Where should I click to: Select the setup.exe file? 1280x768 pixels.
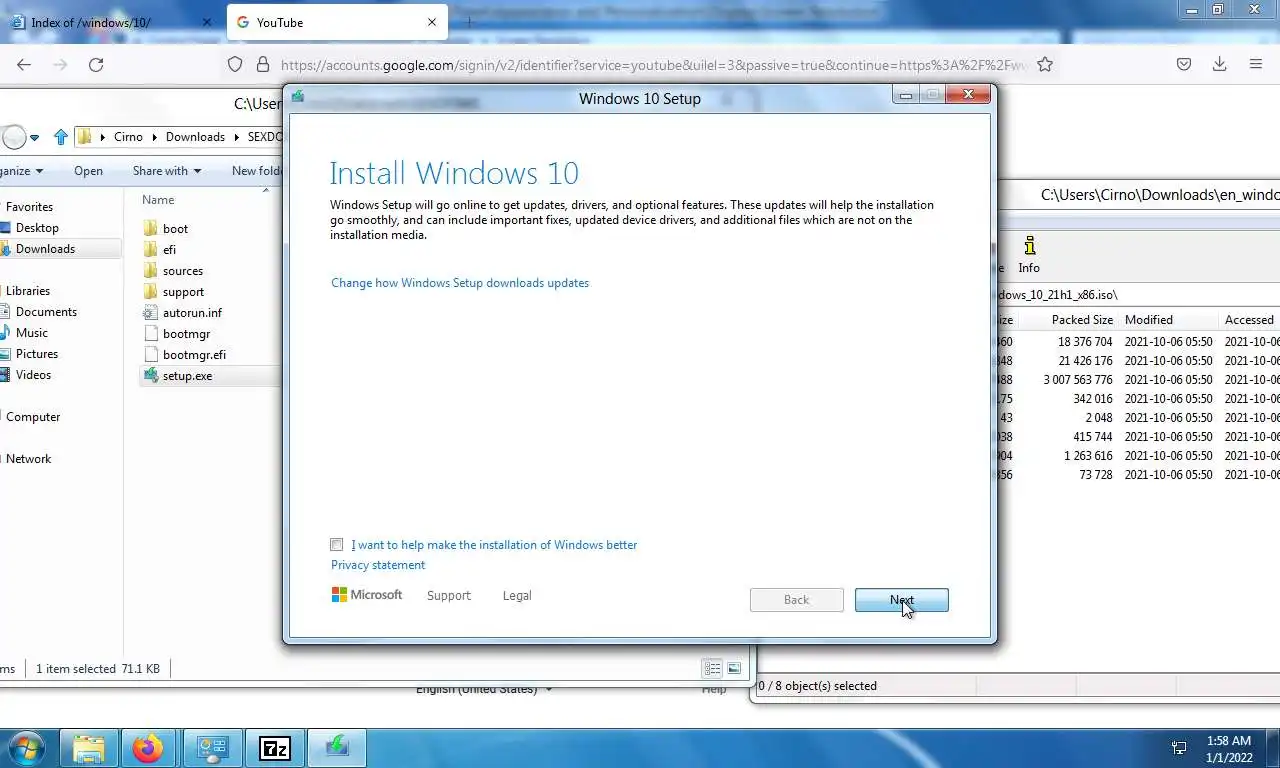[187, 376]
